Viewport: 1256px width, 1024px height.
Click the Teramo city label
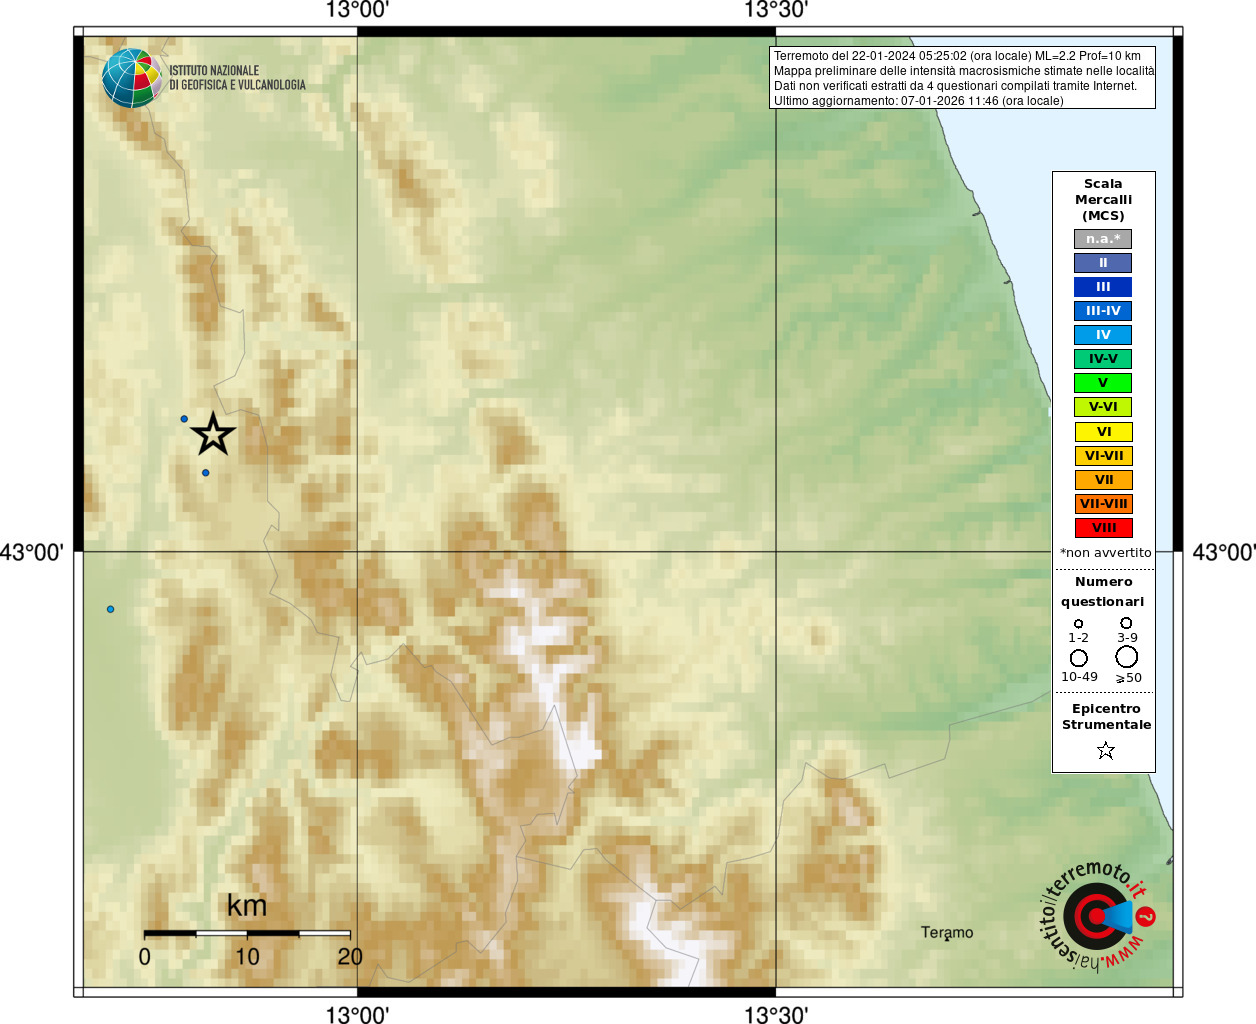click(946, 933)
